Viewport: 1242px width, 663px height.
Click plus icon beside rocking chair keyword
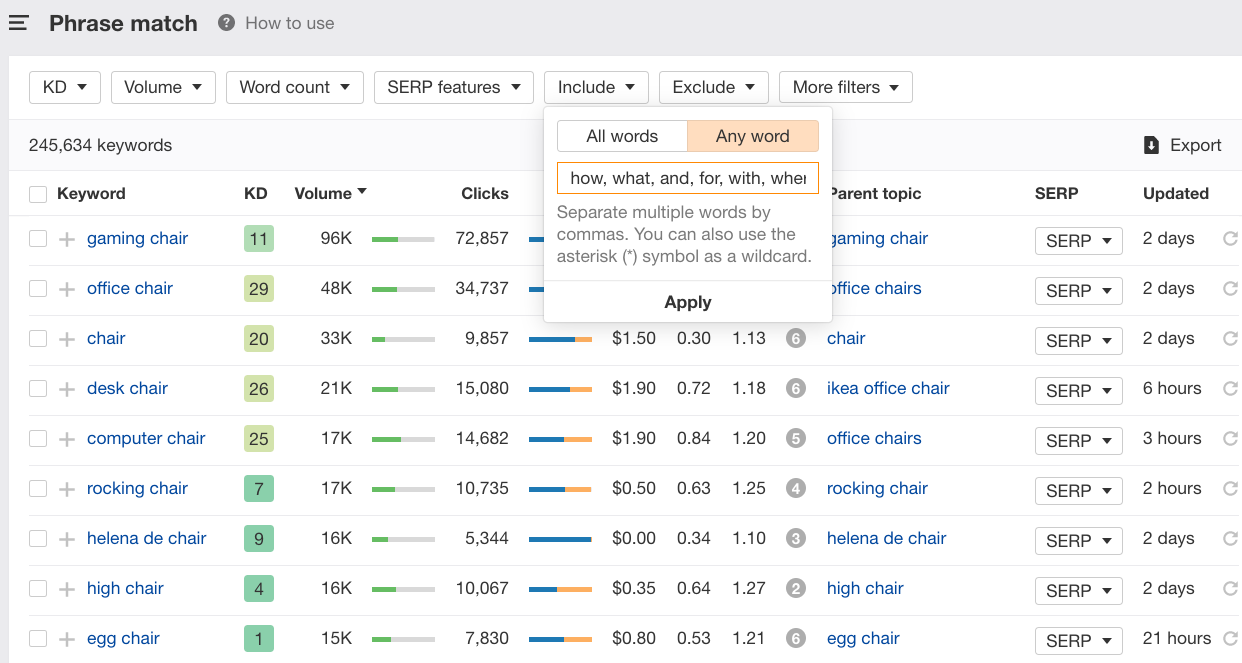coord(67,489)
